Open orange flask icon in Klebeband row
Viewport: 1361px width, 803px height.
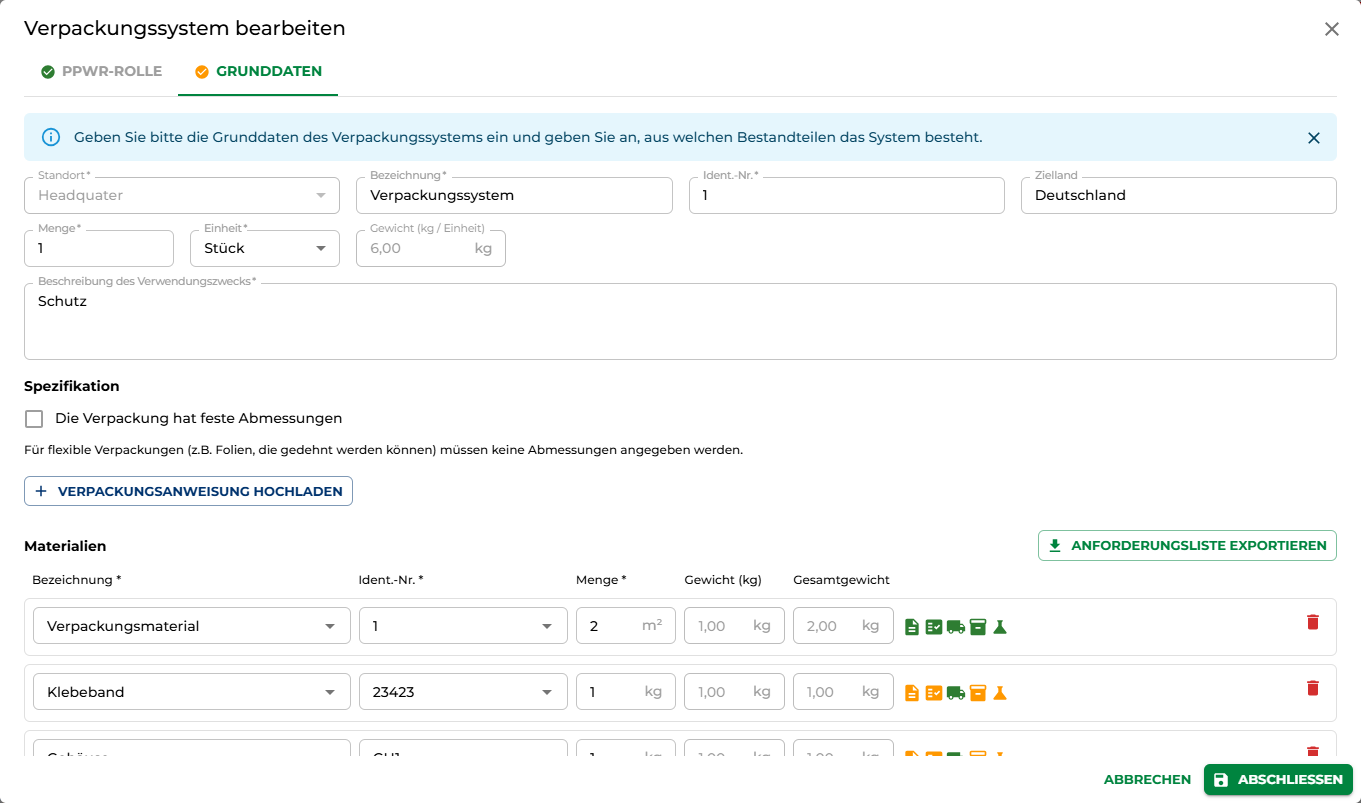(1000, 693)
